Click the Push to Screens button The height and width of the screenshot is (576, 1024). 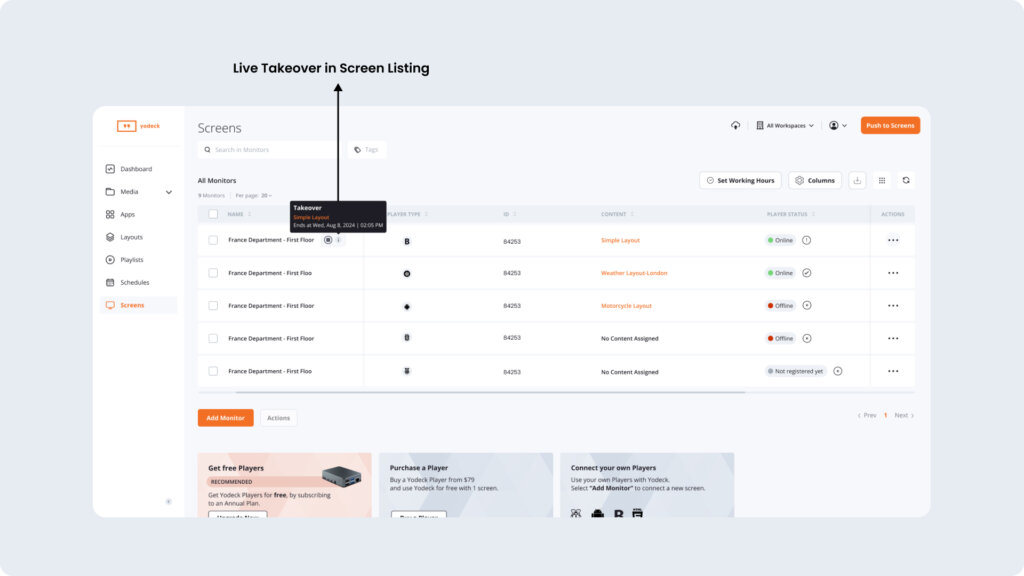(890, 125)
